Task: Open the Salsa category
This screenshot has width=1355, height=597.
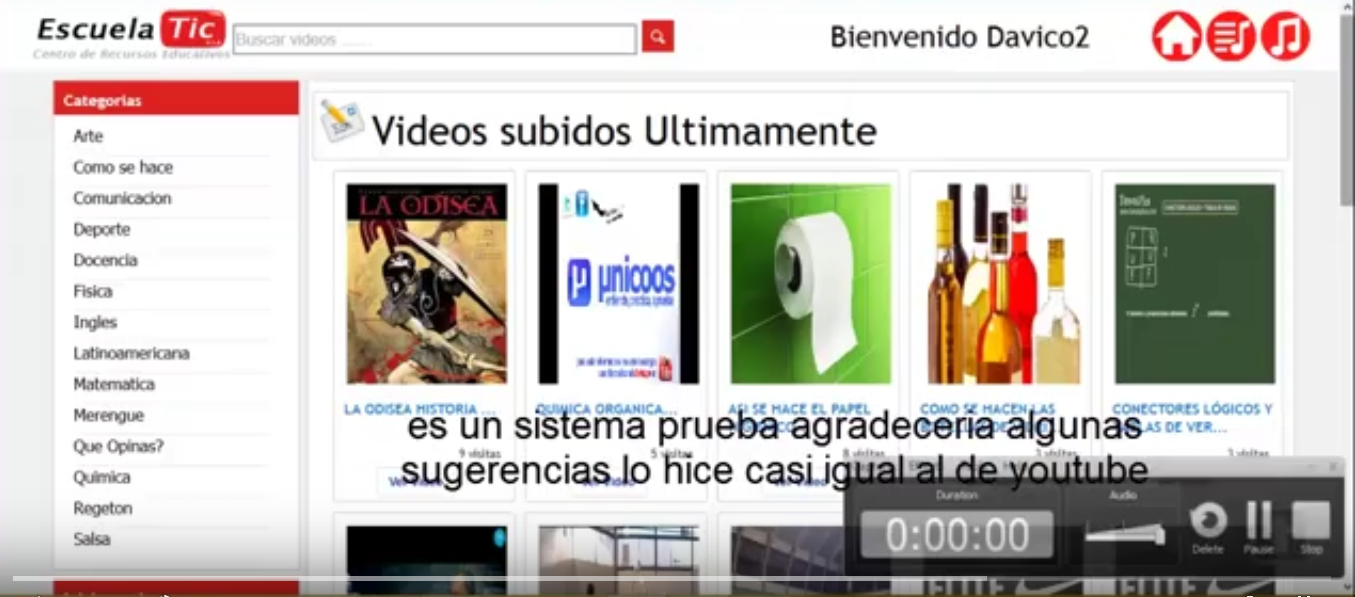Action: point(91,539)
